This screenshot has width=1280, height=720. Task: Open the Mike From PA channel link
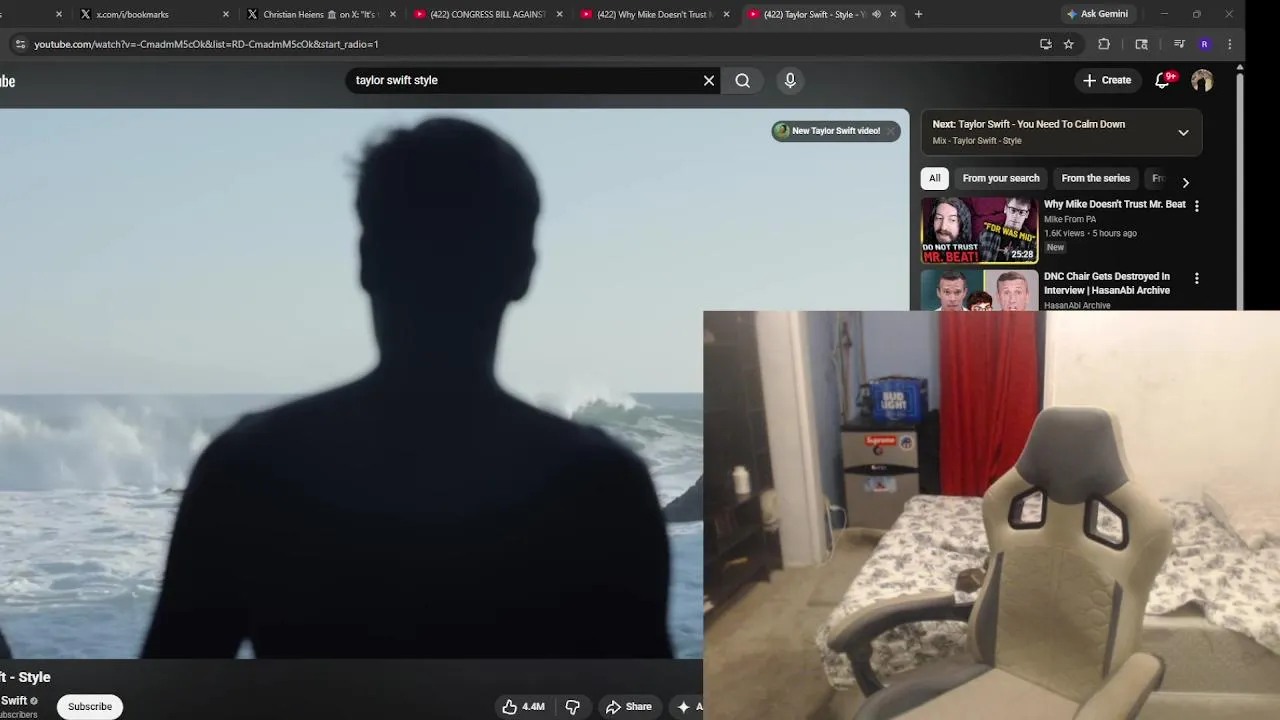pyautogui.click(x=1070, y=219)
